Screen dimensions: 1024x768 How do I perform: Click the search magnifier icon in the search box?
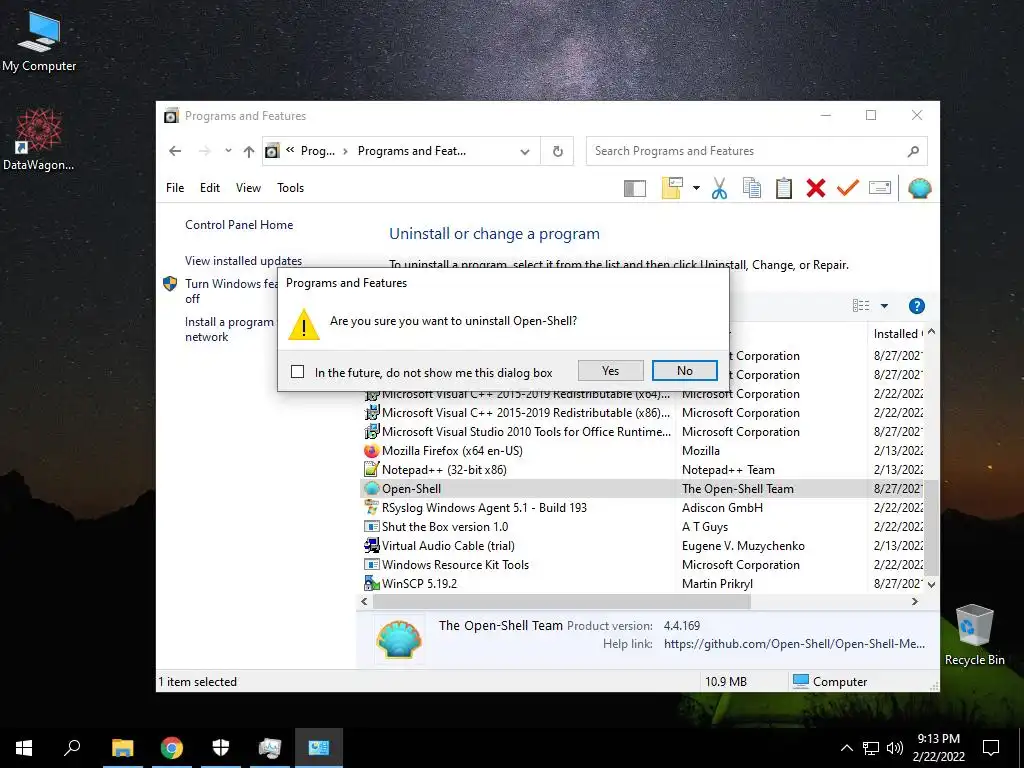tap(913, 152)
